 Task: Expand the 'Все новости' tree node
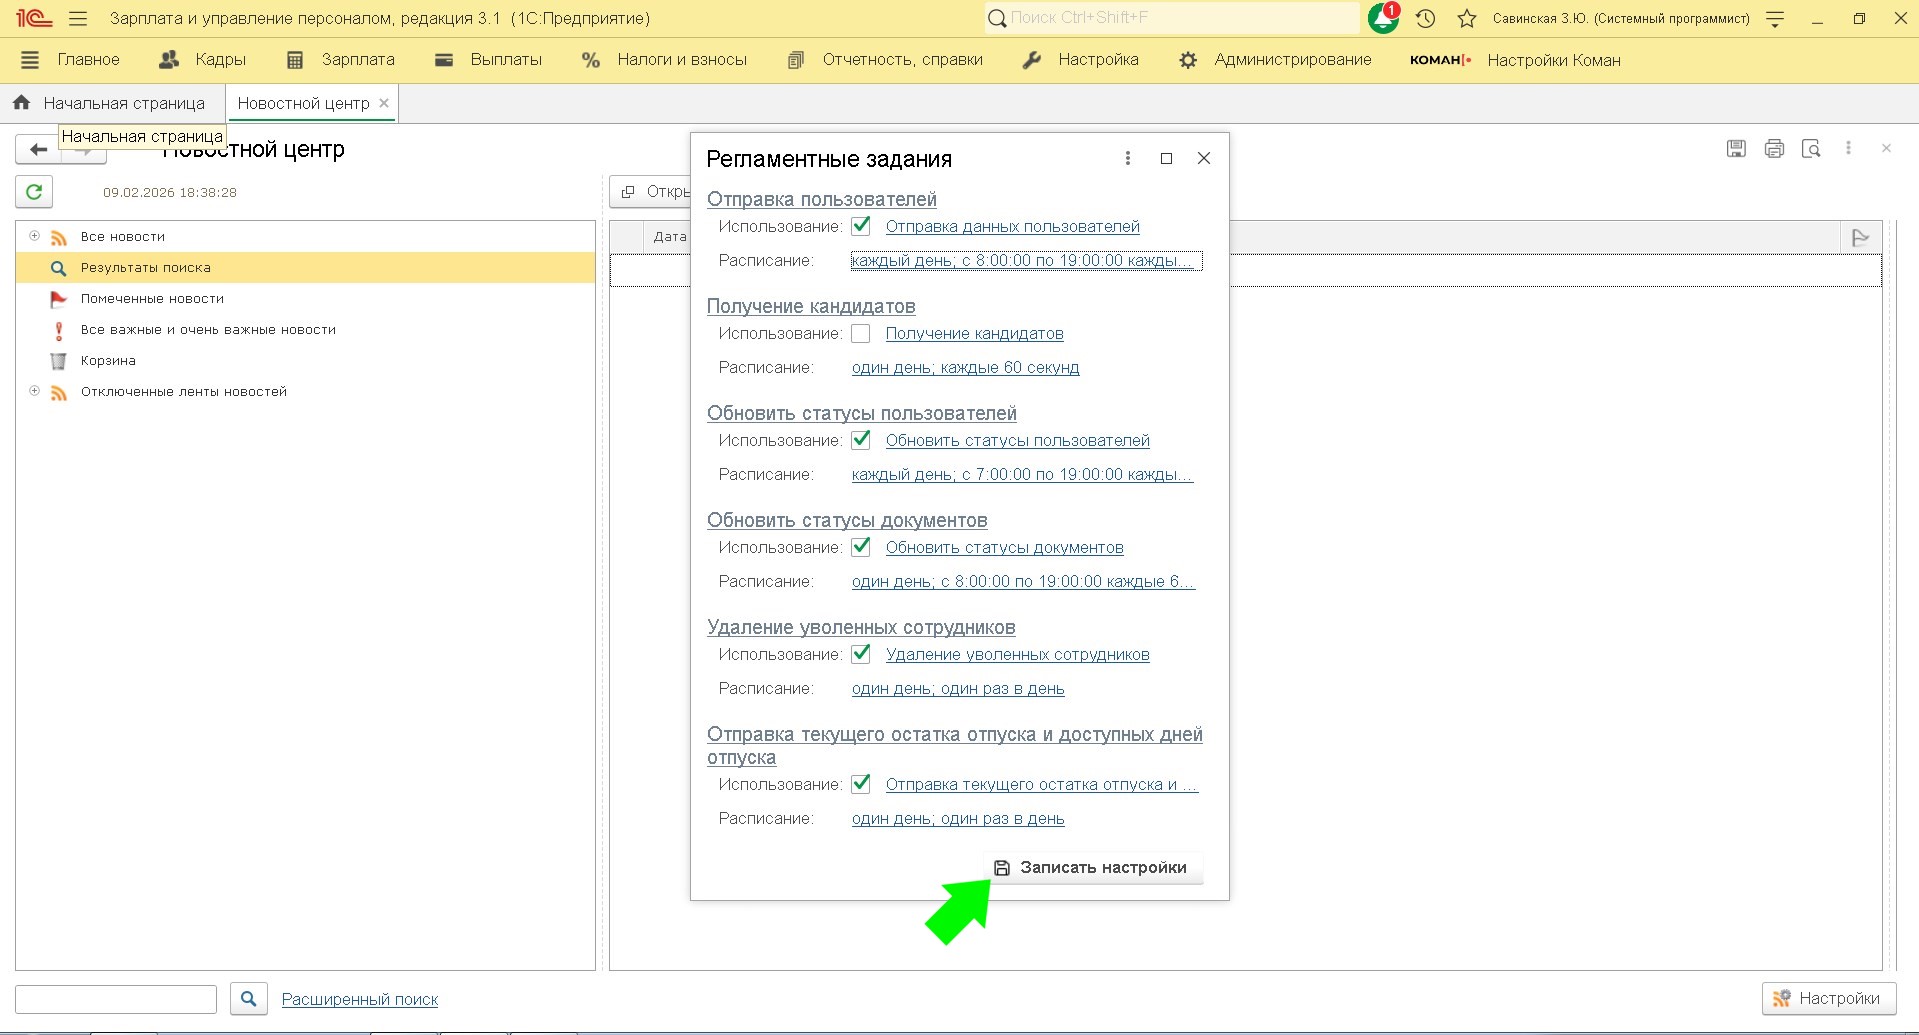(35, 236)
